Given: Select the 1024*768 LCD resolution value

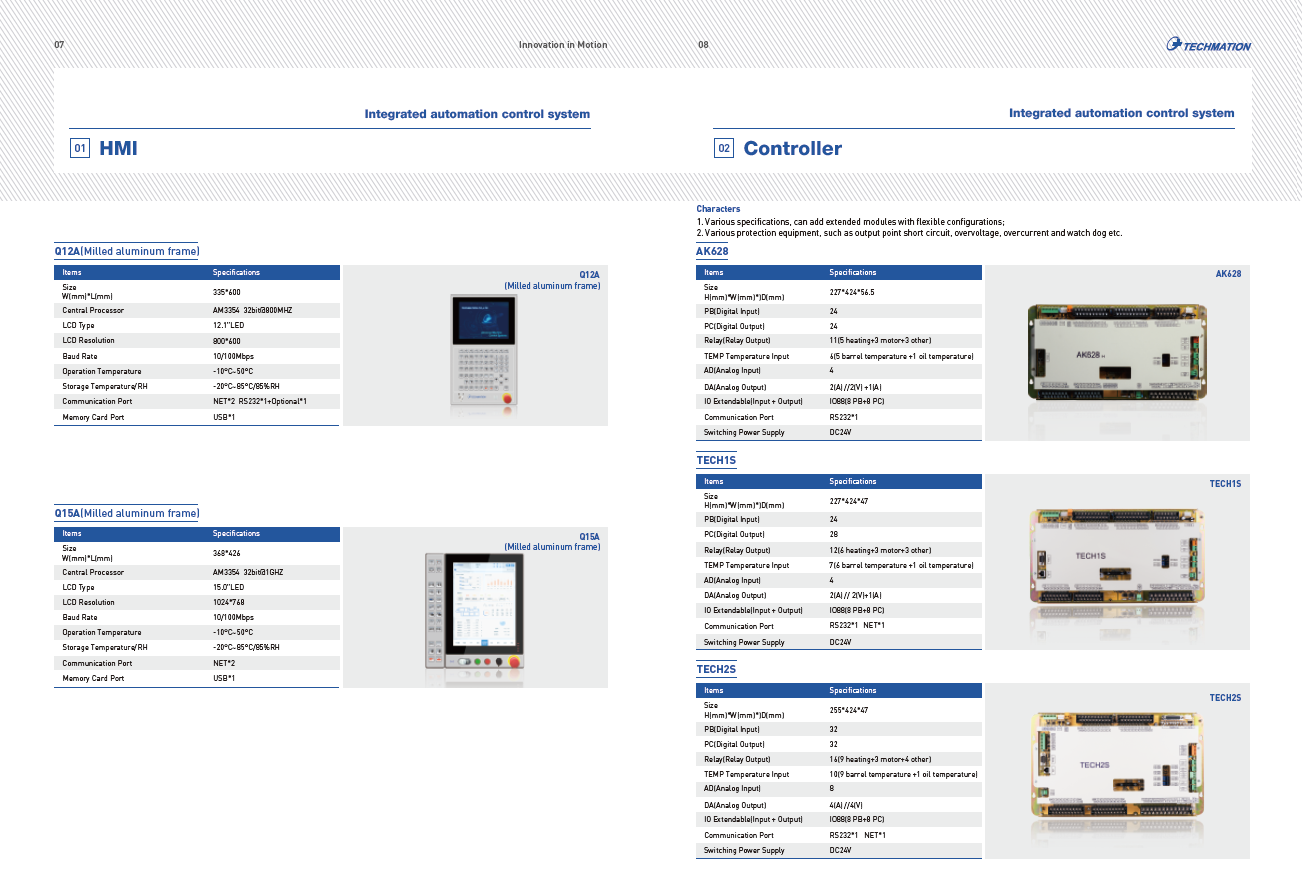Looking at the screenshot, I should coord(229,603).
